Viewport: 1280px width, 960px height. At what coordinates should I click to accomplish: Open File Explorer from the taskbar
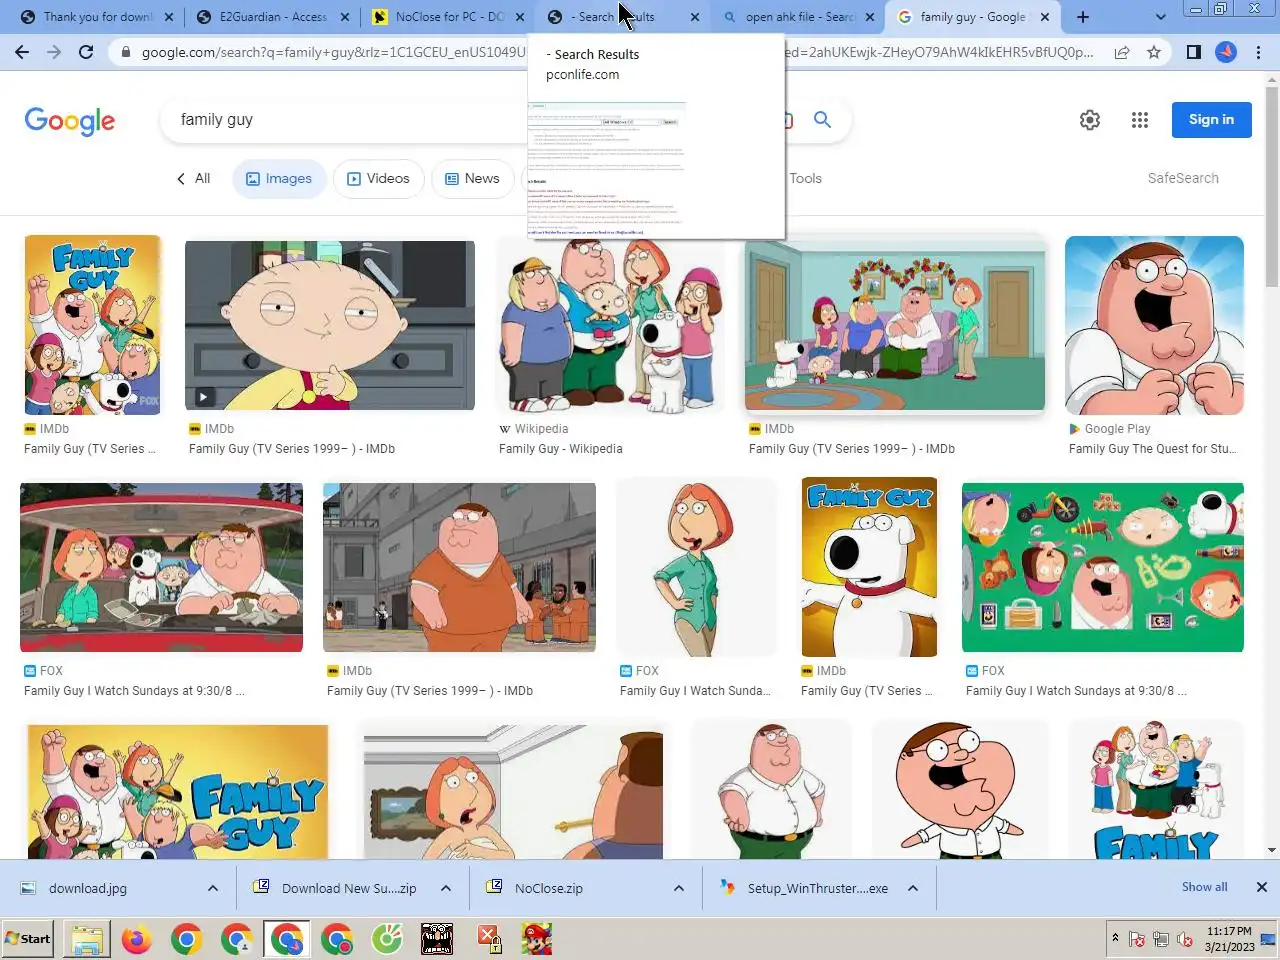(x=87, y=939)
